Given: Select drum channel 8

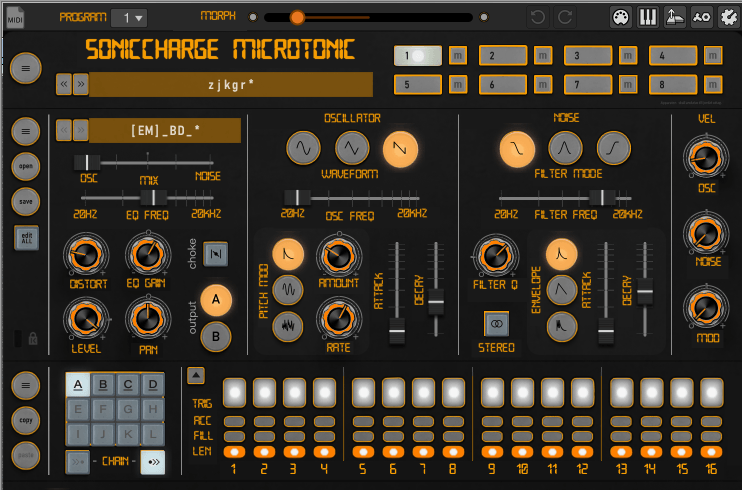Looking at the screenshot, I should point(673,85).
